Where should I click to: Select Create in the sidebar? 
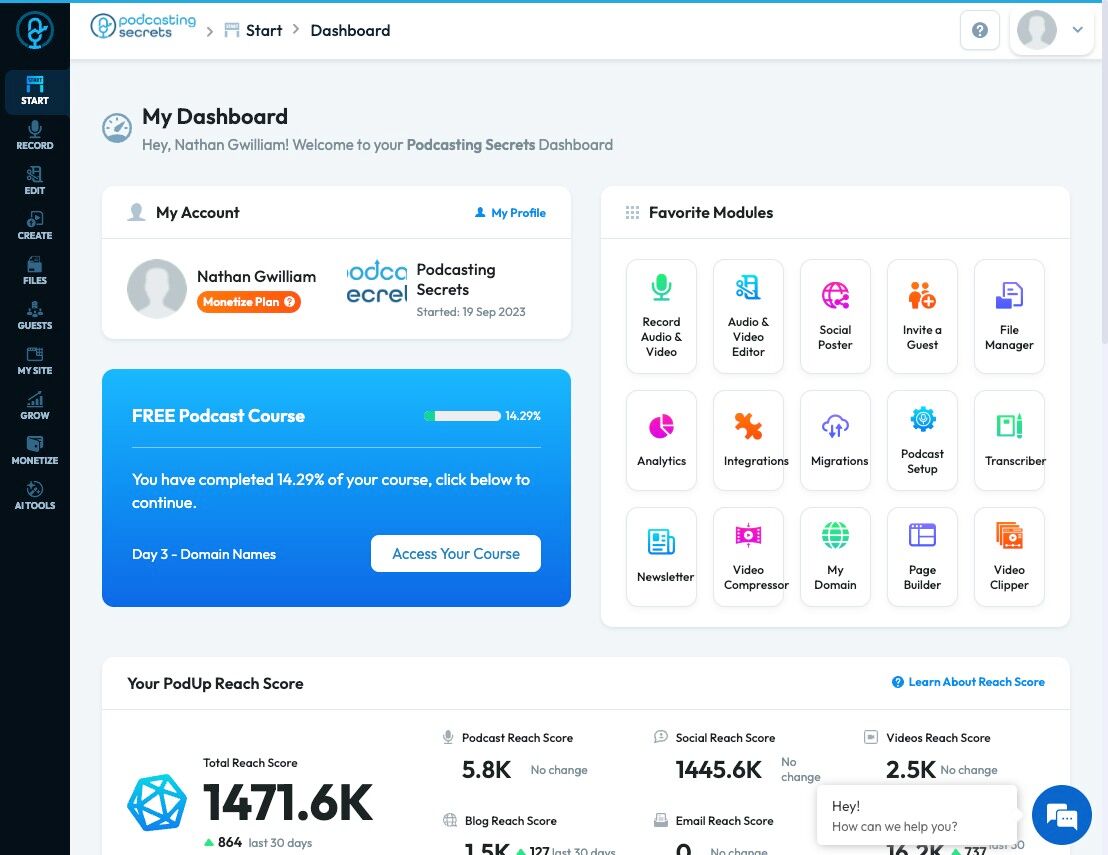[x=35, y=226]
